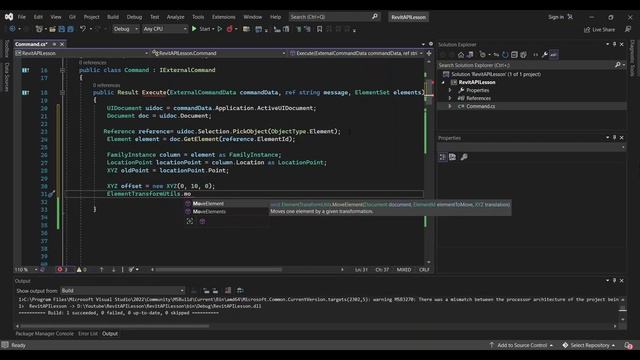
Task: Open the Extensions menu
Action: 224,17
